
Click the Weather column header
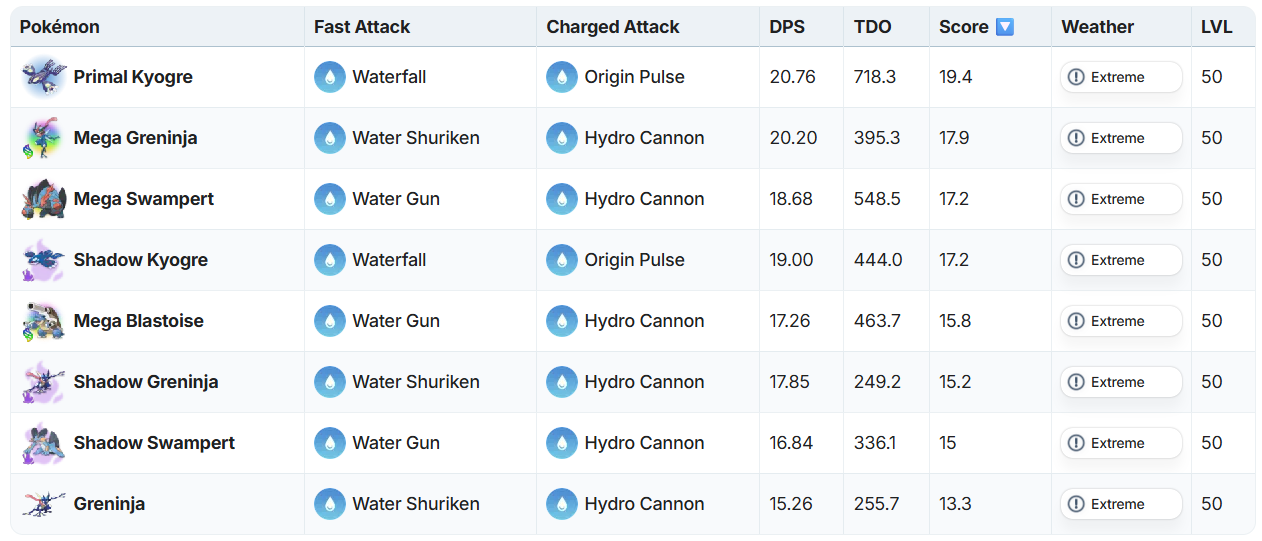[1097, 27]
